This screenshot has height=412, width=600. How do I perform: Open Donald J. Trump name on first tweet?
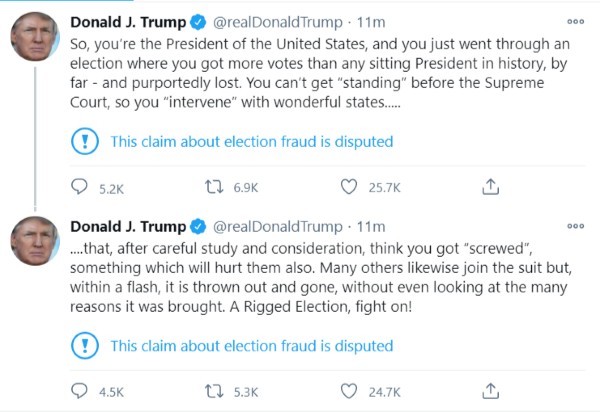coord(128,21)
